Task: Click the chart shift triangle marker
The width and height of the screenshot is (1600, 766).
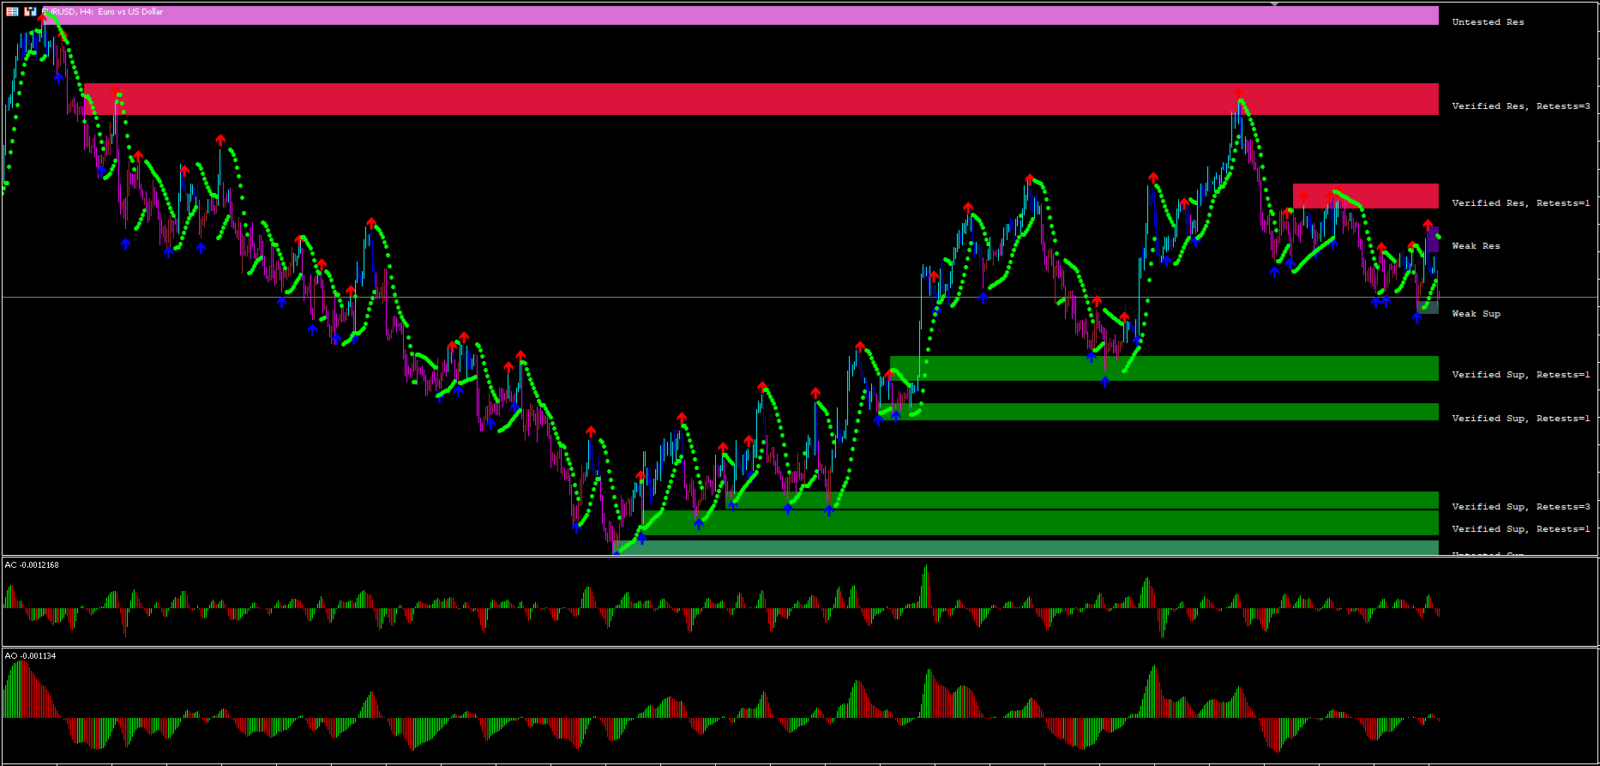Action: click(x=1274, y=4)
